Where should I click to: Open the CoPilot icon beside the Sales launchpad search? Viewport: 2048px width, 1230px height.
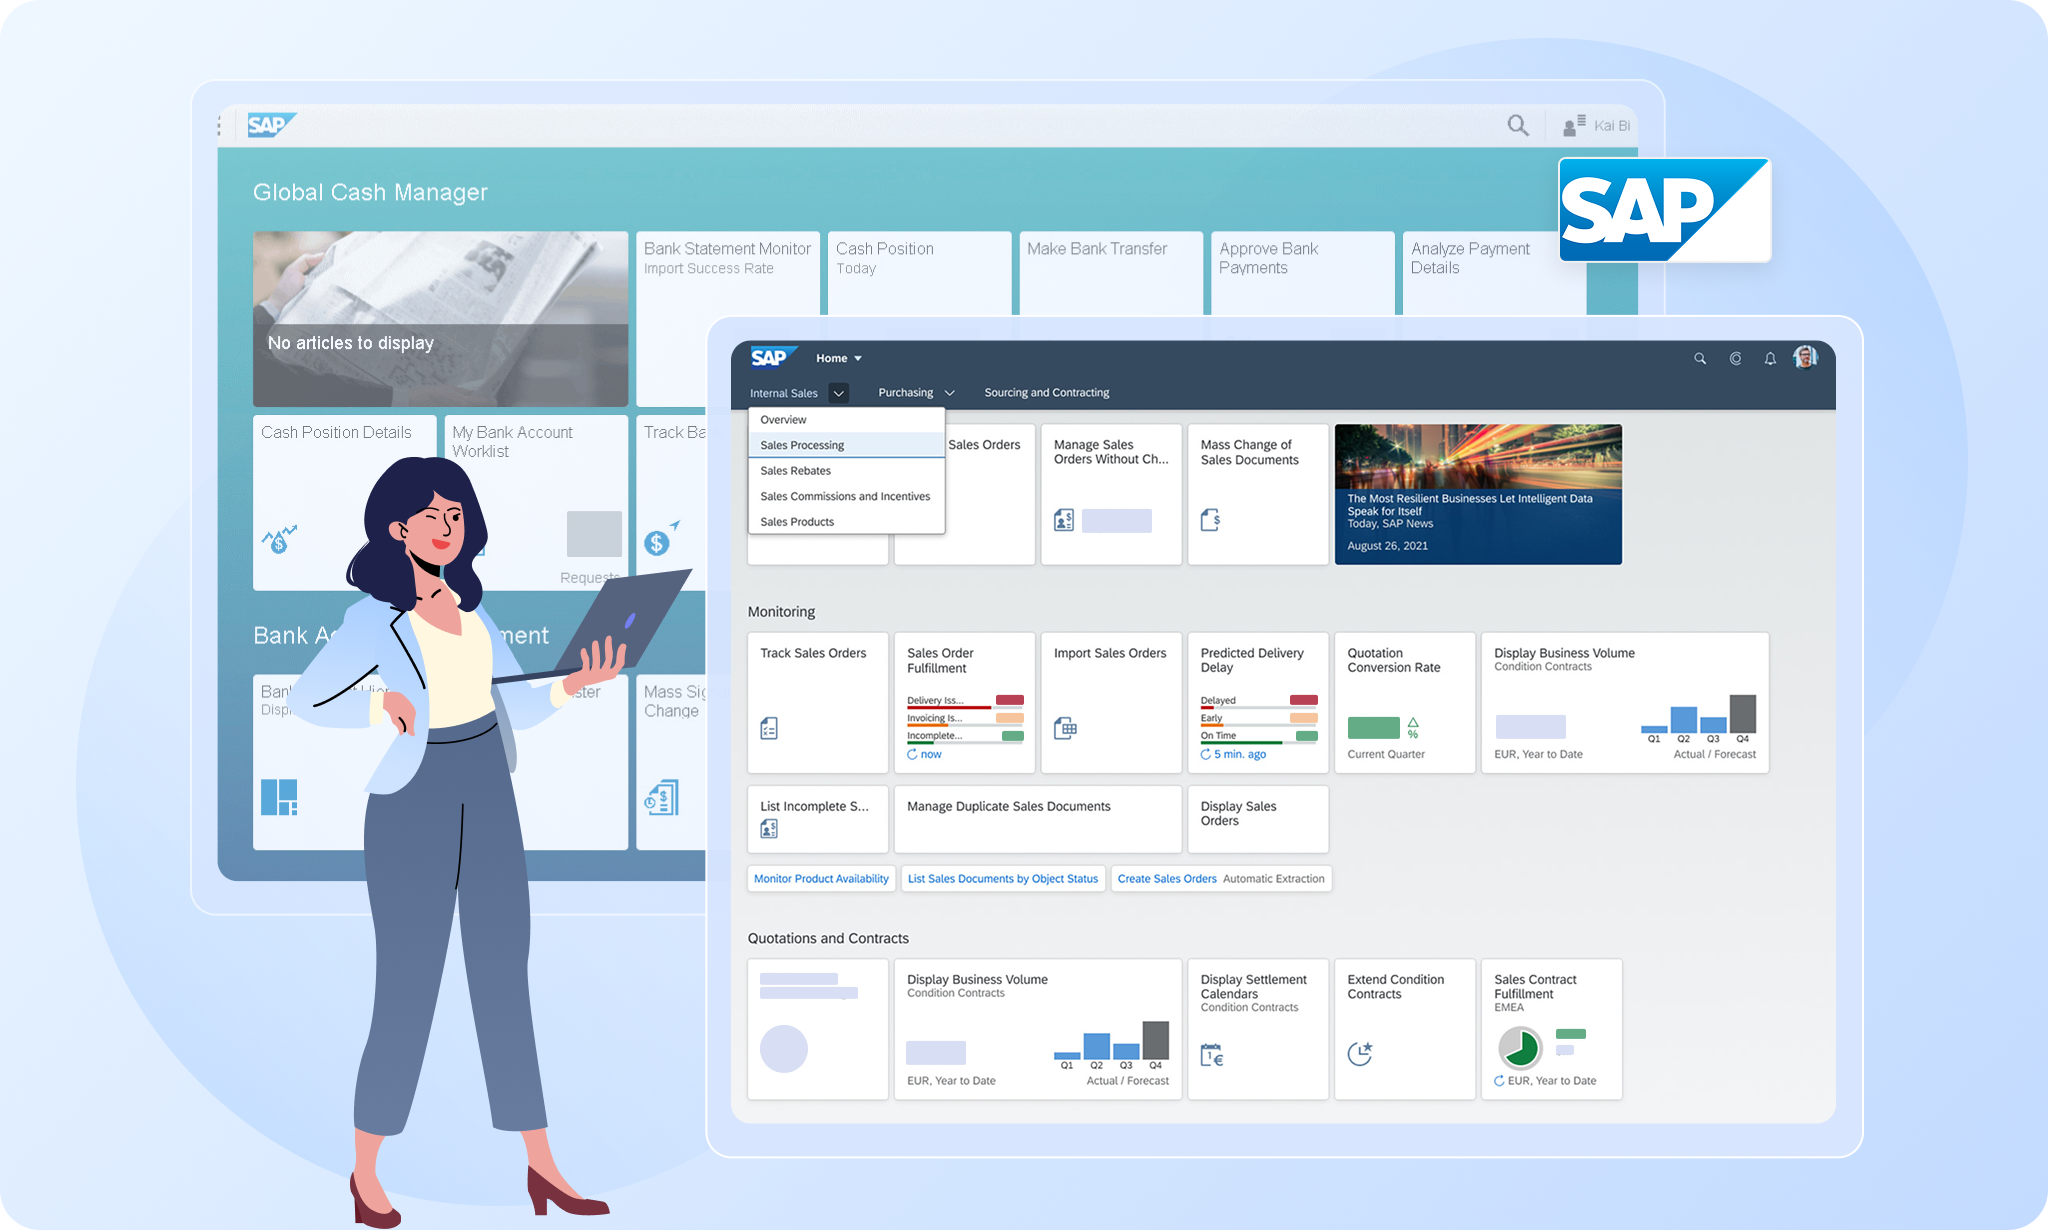(x=1735, y=358)
